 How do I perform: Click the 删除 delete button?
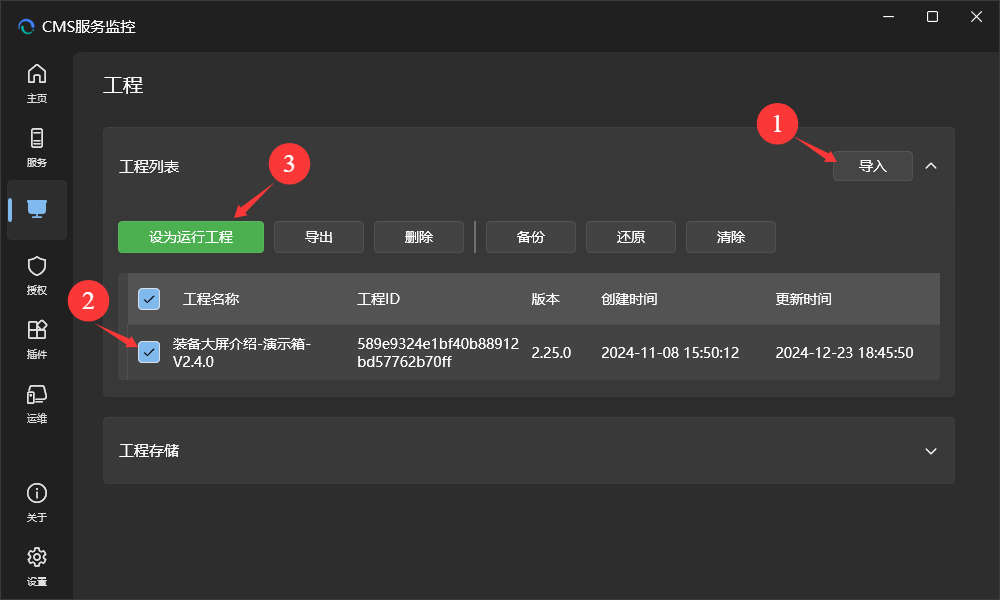point(419,237)
